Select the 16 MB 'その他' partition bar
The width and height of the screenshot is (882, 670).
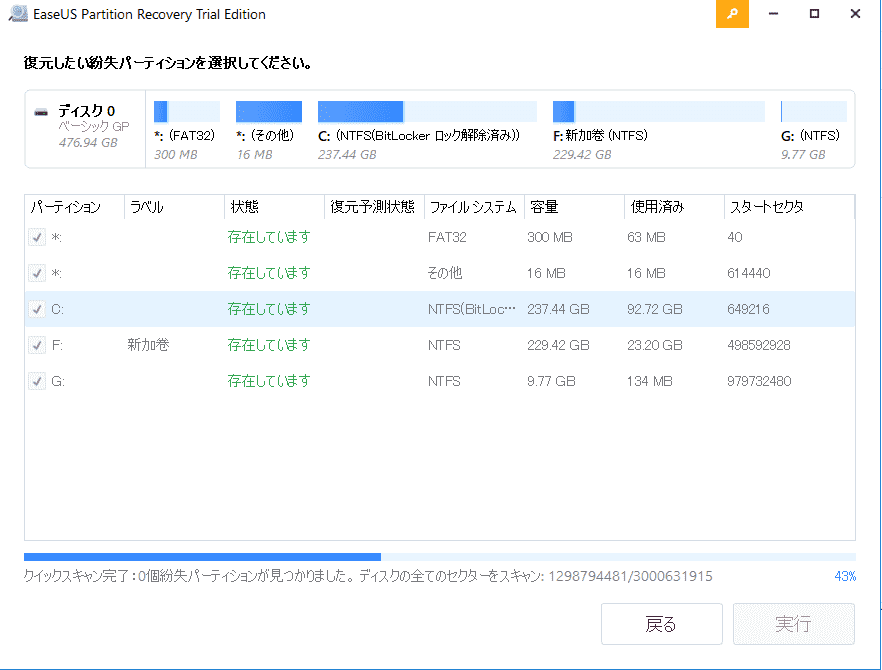tap(268, 111)
